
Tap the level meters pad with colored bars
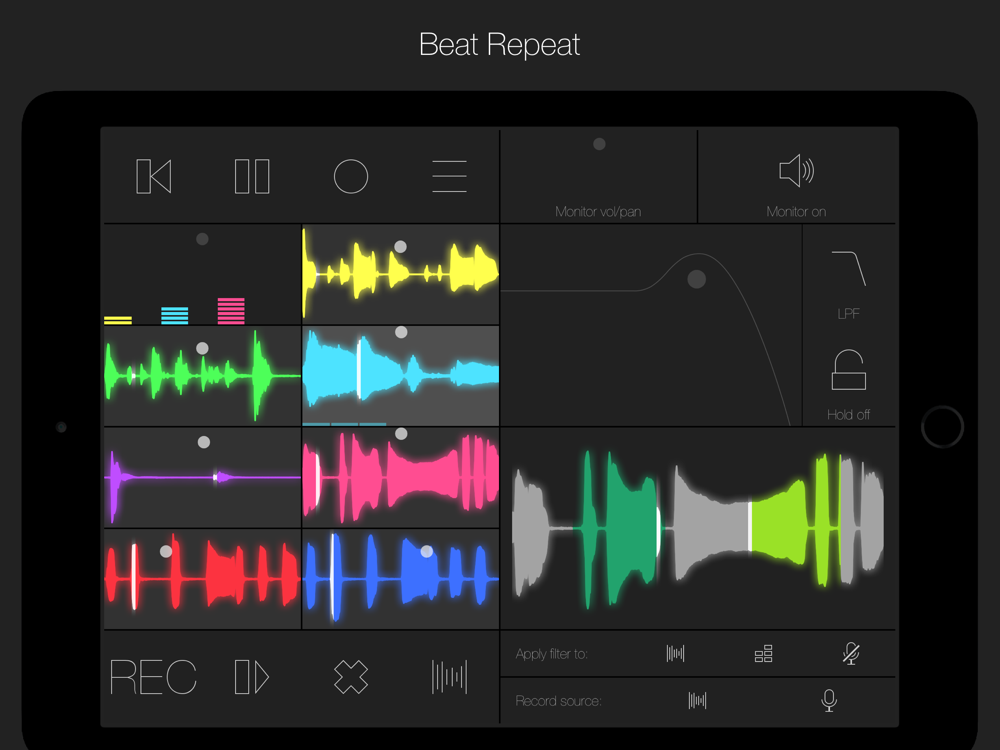tap(202, 275)
